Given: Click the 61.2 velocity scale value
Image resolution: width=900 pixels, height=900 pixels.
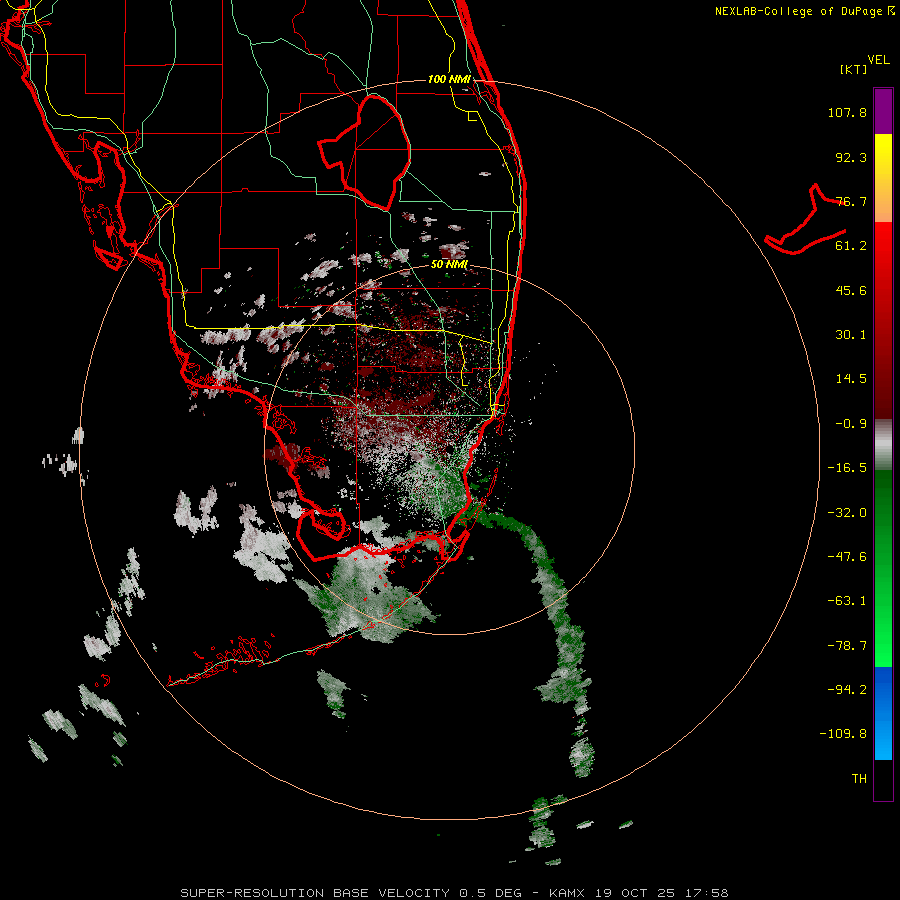Looking at the screenshot, I should 851,246.
